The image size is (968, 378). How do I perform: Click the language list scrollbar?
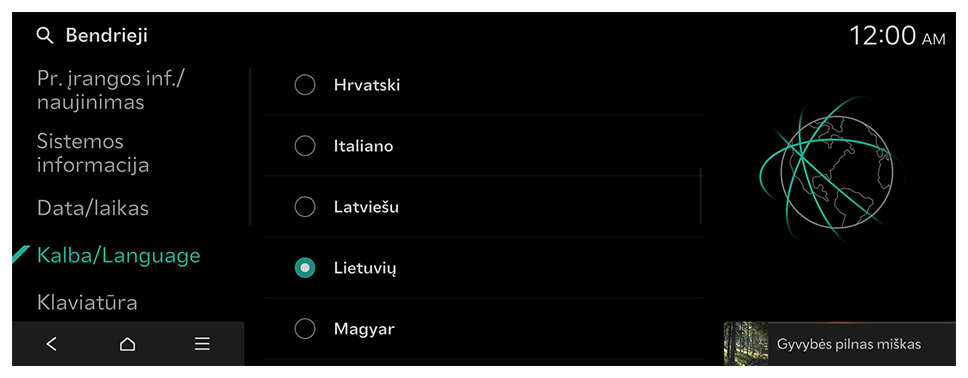pos(701,196)
